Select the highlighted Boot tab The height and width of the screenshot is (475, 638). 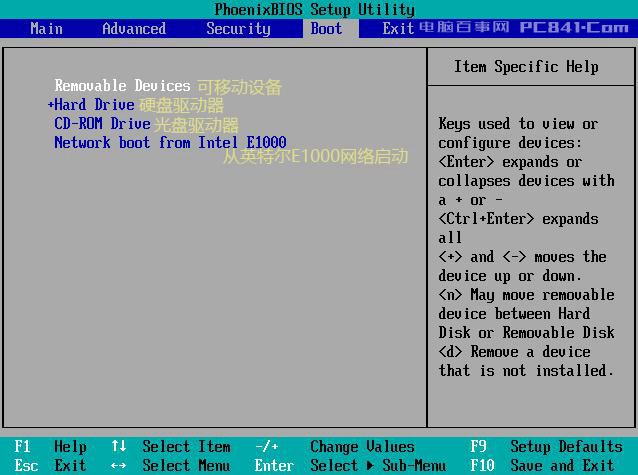(326, 28)
